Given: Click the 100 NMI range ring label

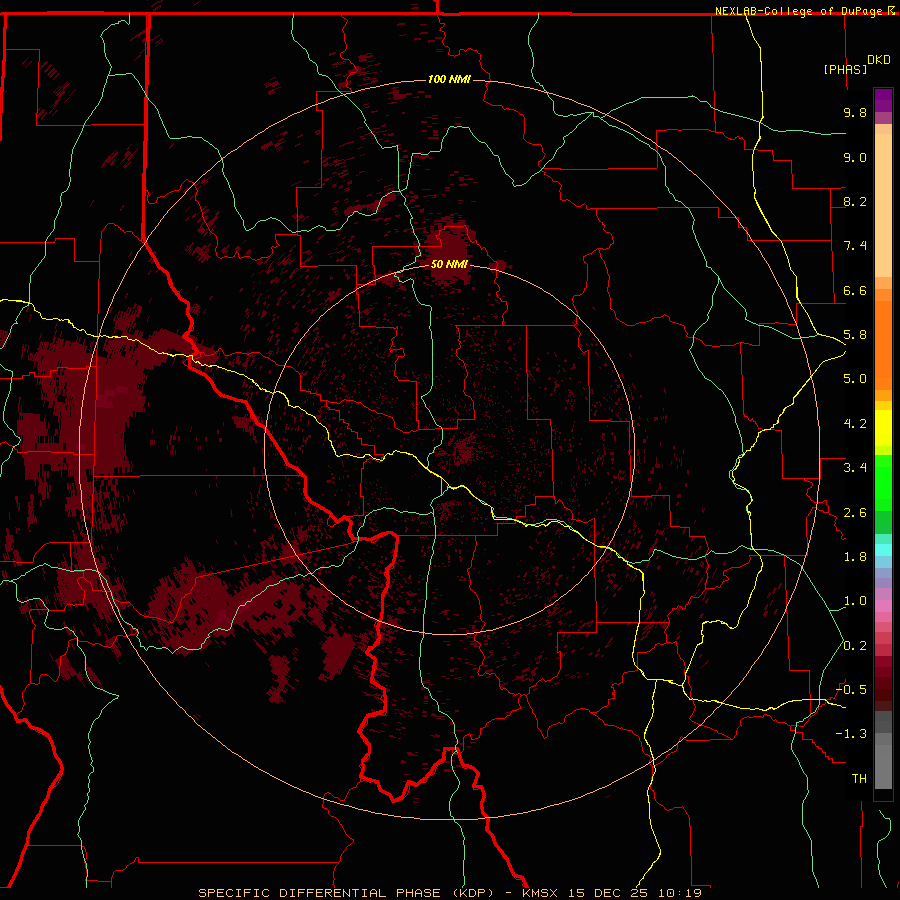Looking at the screenshot, I should click(449, 79).
